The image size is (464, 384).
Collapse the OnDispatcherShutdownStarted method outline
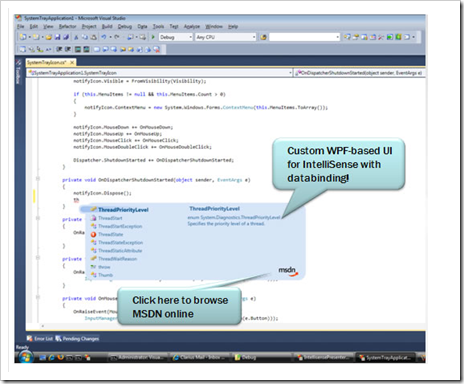coord(38,179)
